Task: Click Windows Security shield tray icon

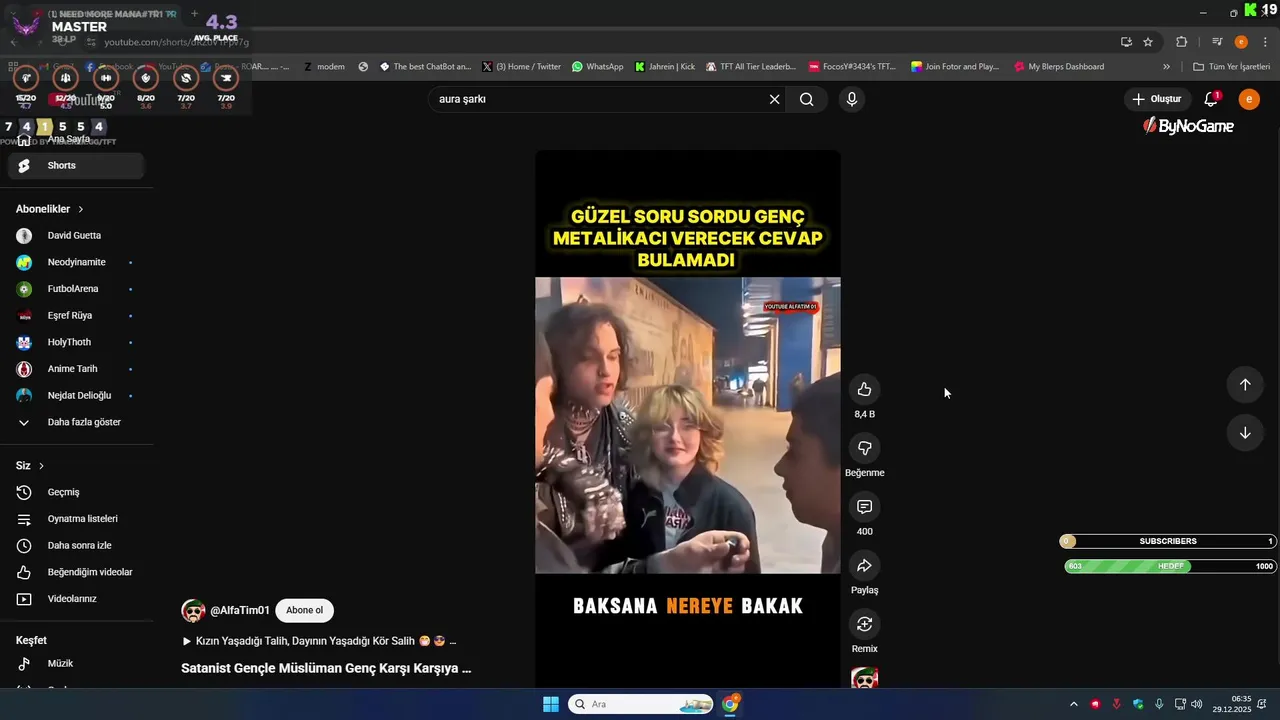Action: tap(1138, 704)
